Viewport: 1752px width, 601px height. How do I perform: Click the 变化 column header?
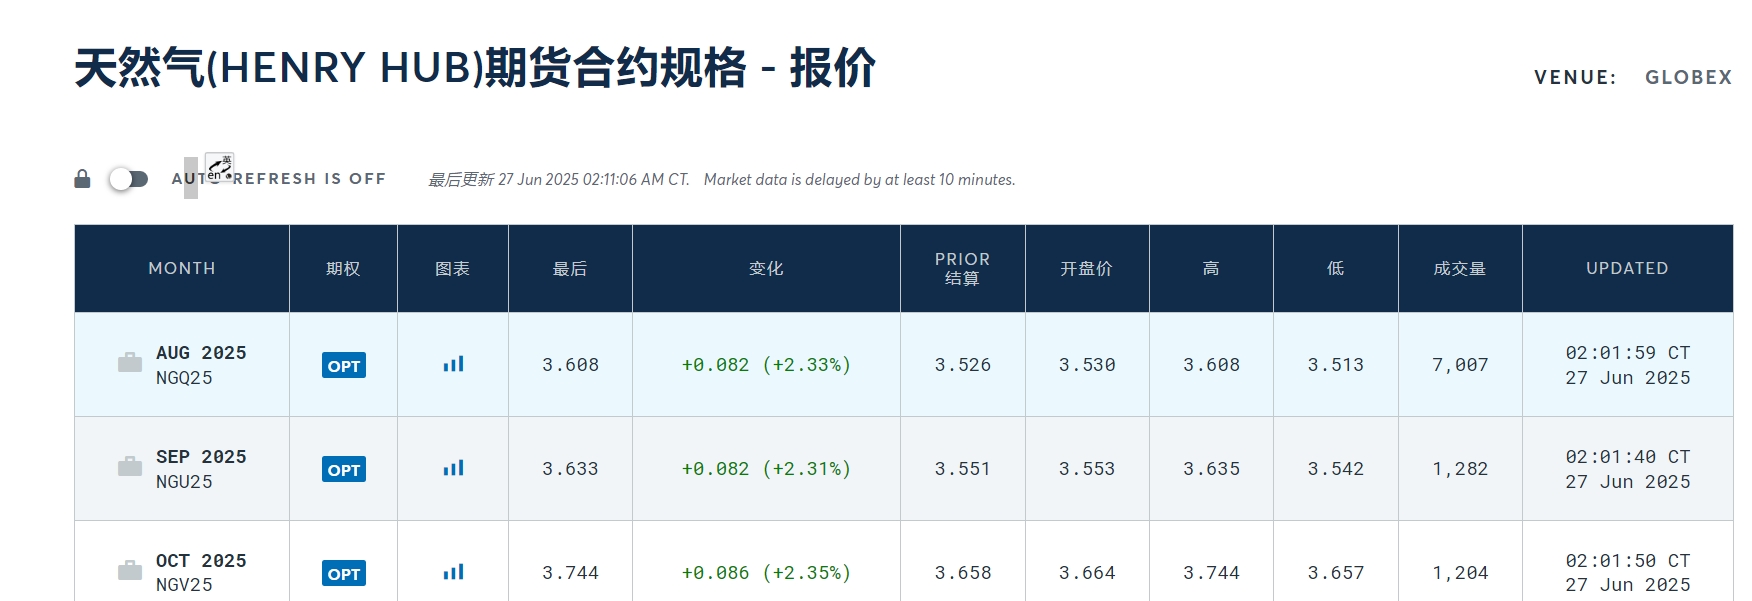766,268
